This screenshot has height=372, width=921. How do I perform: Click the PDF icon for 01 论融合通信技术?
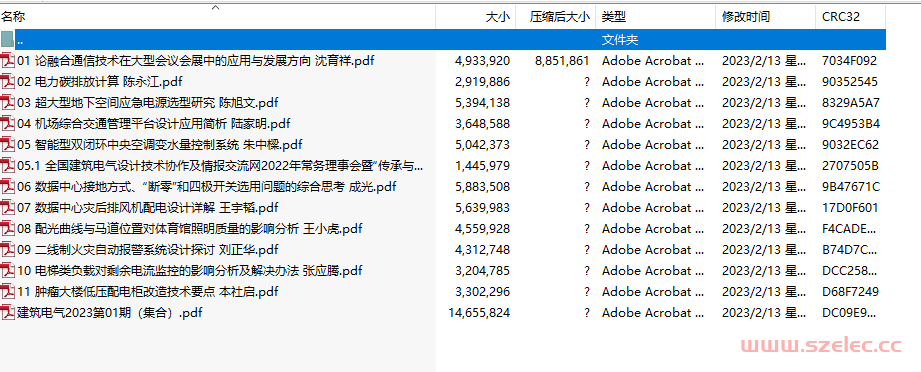click(x=8, y=61)
